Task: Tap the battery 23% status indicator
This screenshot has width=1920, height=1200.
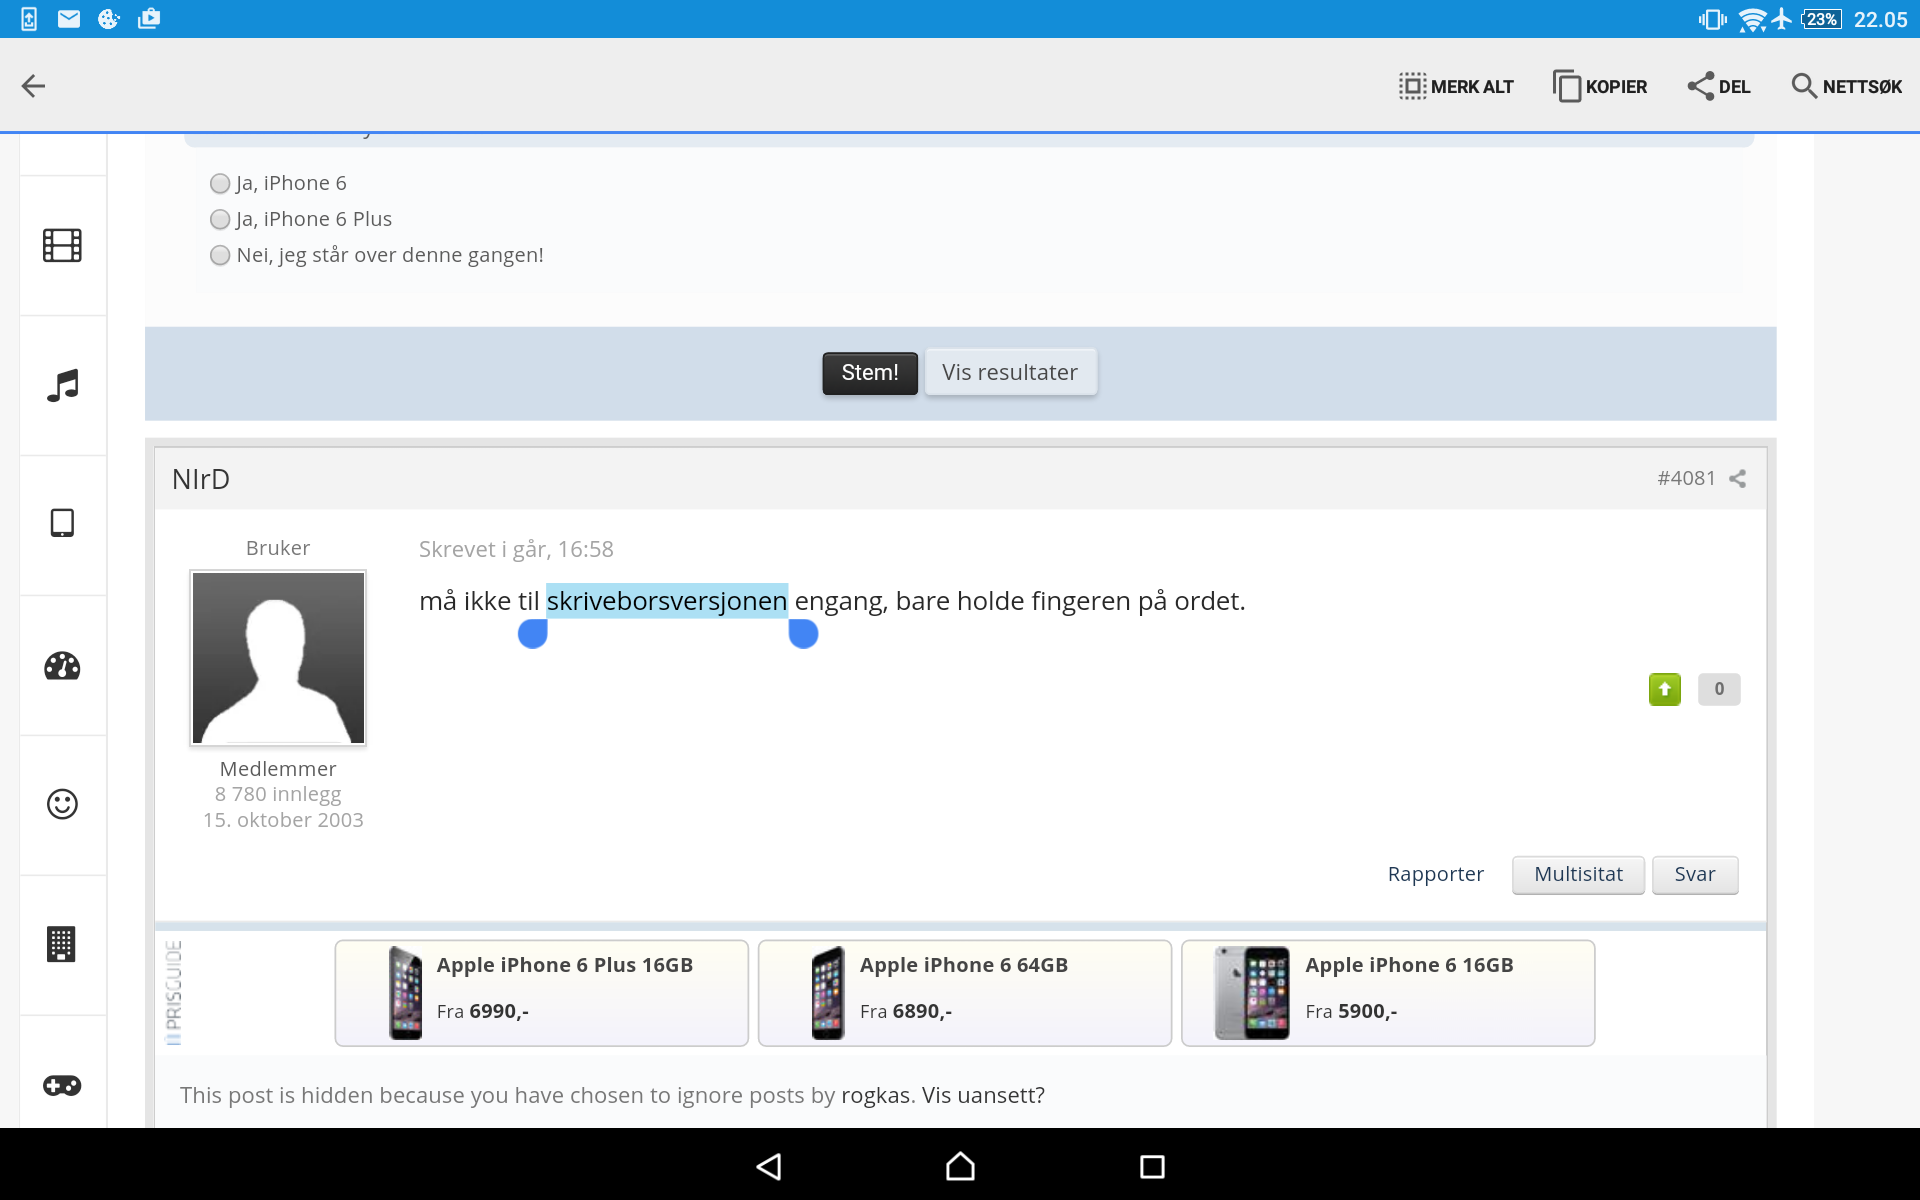Action: click(1822, 19)
